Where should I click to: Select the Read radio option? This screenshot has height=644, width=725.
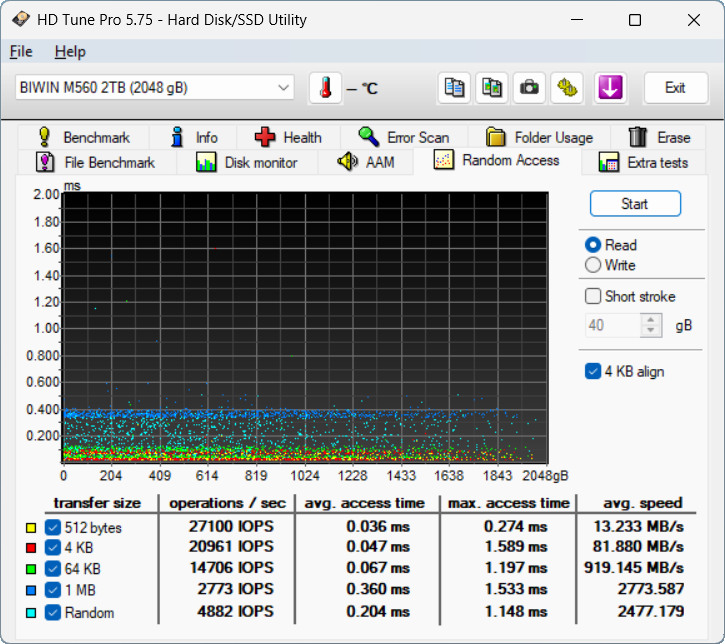593,245
